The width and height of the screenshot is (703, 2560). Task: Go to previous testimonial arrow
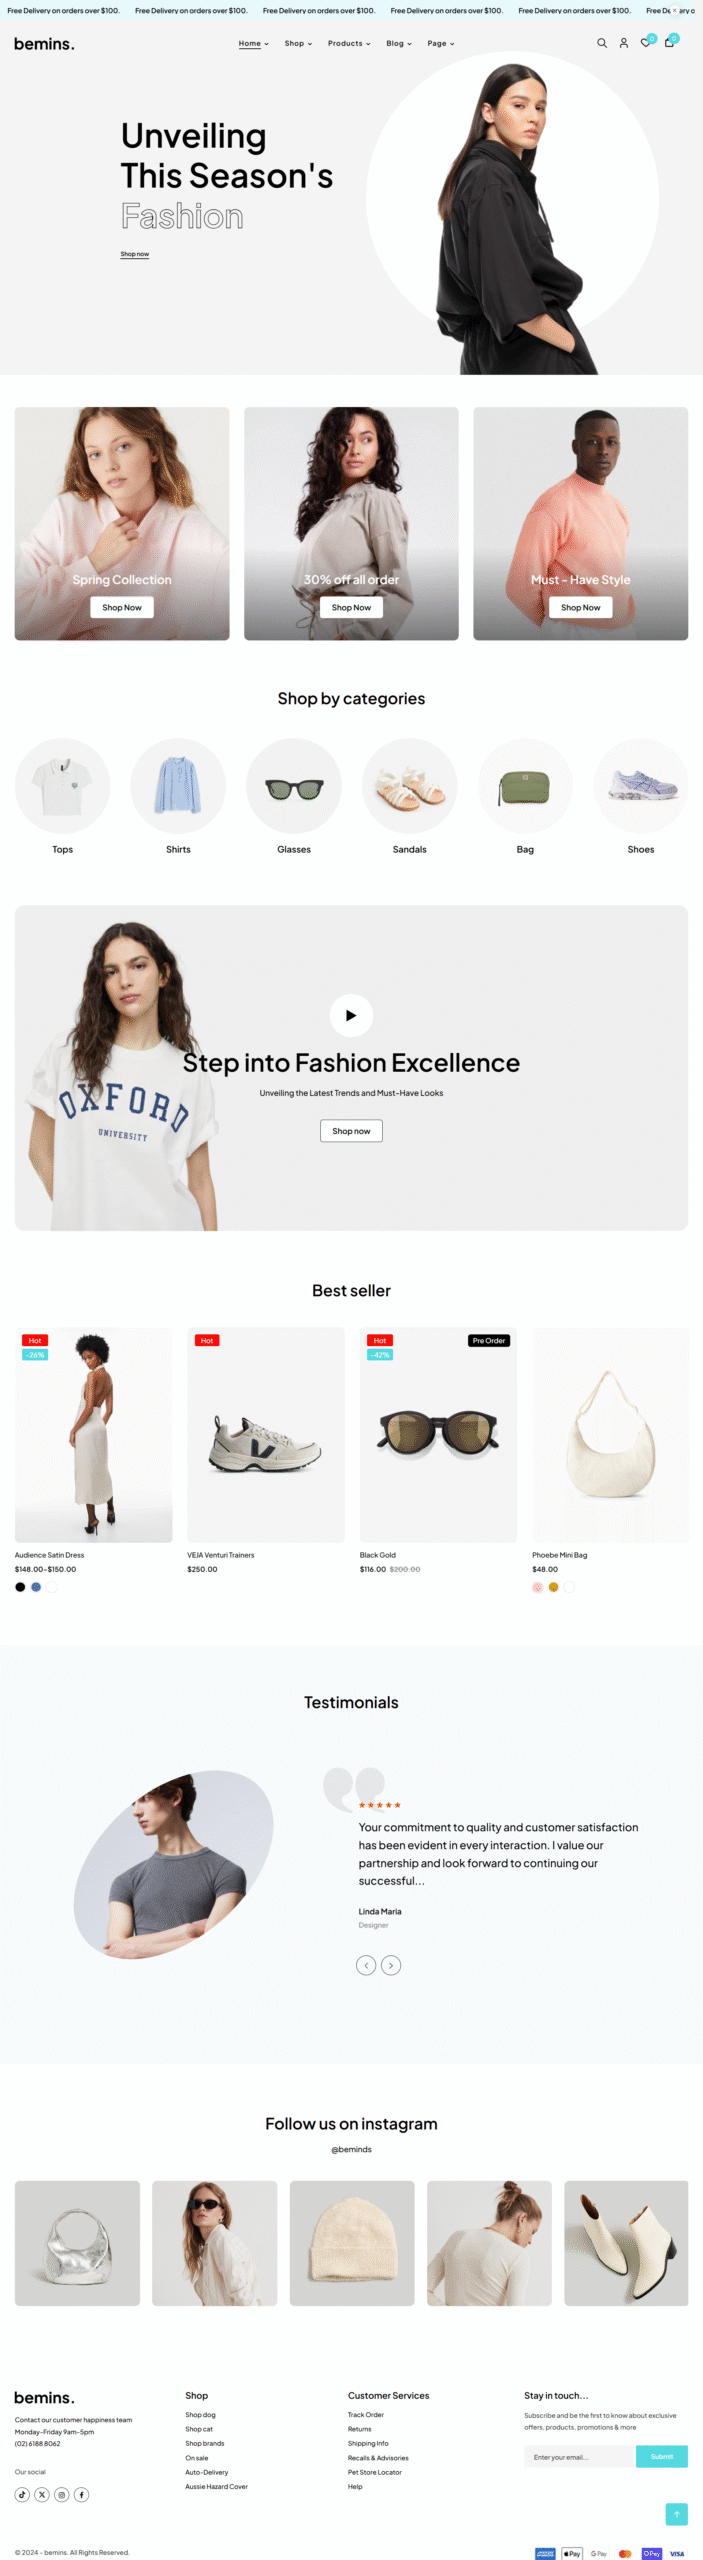click(367, 1965)
